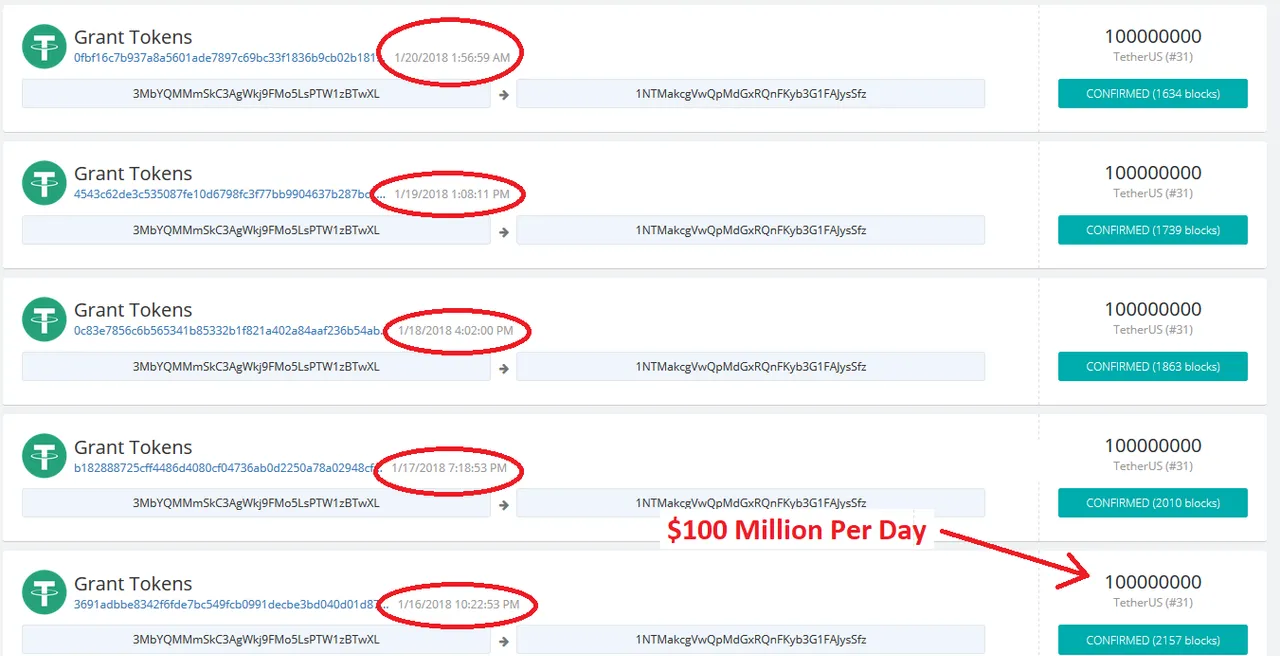Click the CONFIRMED (2010 blocks) button
The width and height of the screenshot is (1280, 656).
(x=1153, y=503)
